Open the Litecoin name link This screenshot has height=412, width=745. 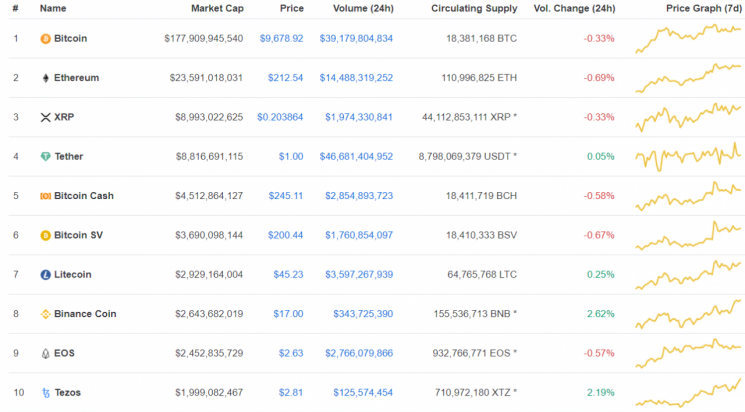point(72,275)
